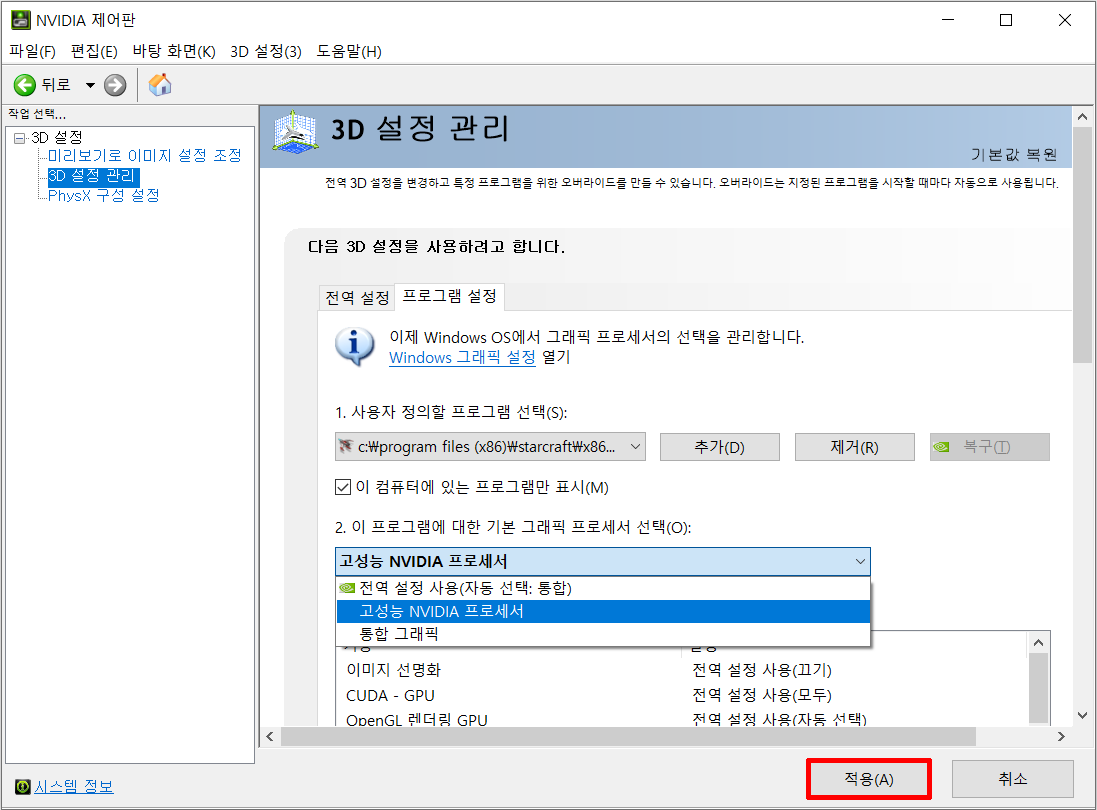
Task: Open the Home icon in toolbar
Action: [160, 85]
